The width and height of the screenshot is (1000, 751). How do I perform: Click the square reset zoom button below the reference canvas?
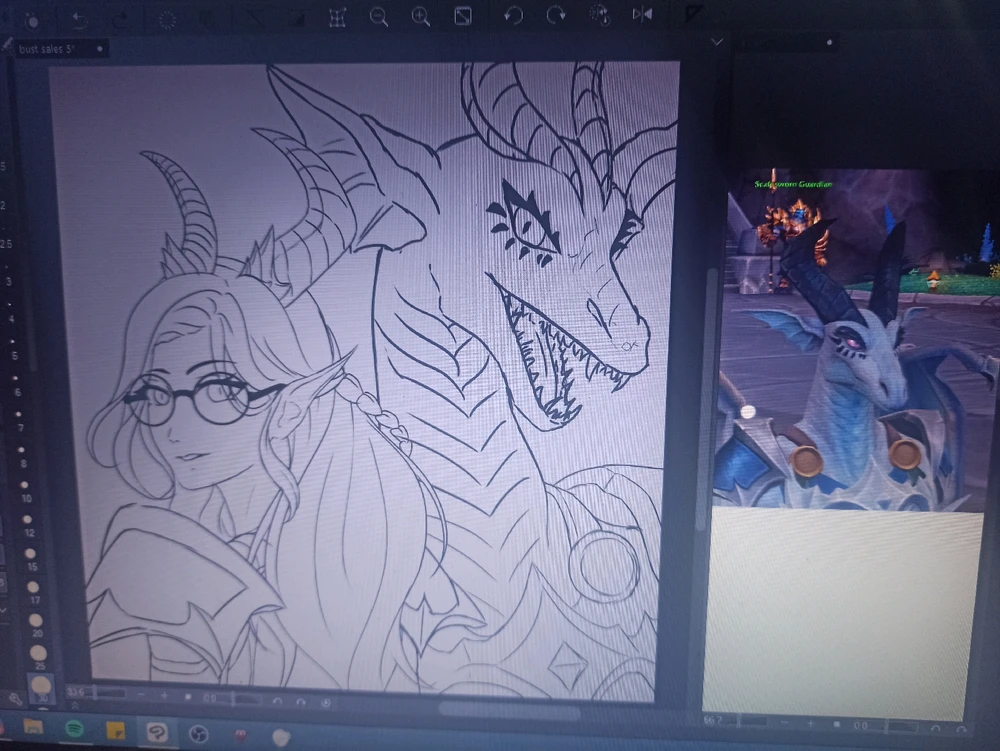click(x=837, y=724)
